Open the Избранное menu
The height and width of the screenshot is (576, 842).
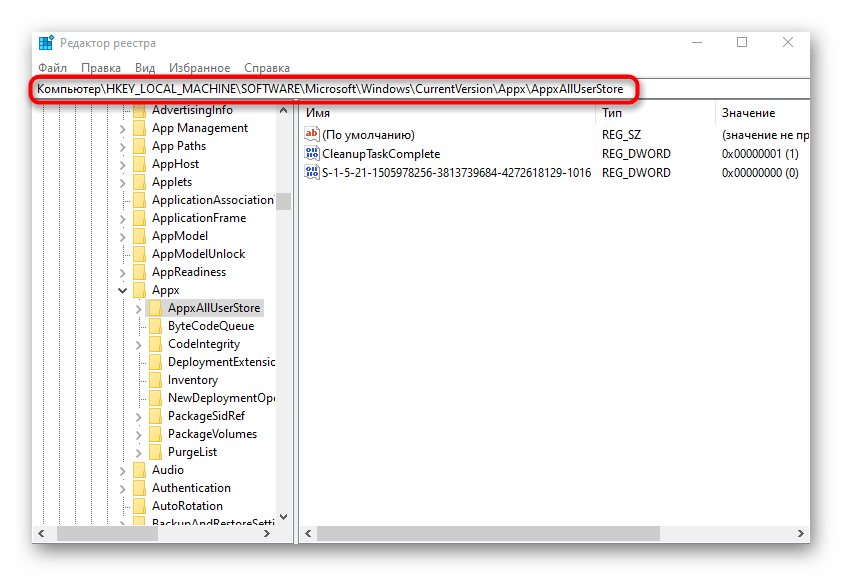[199, 68]
